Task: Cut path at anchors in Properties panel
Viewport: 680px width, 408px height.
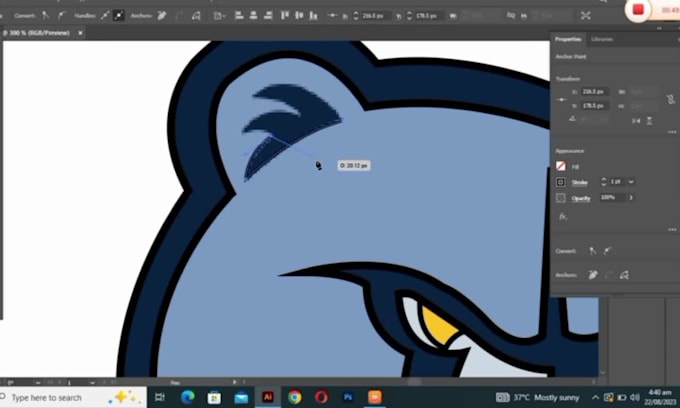Action: (624, 274)
